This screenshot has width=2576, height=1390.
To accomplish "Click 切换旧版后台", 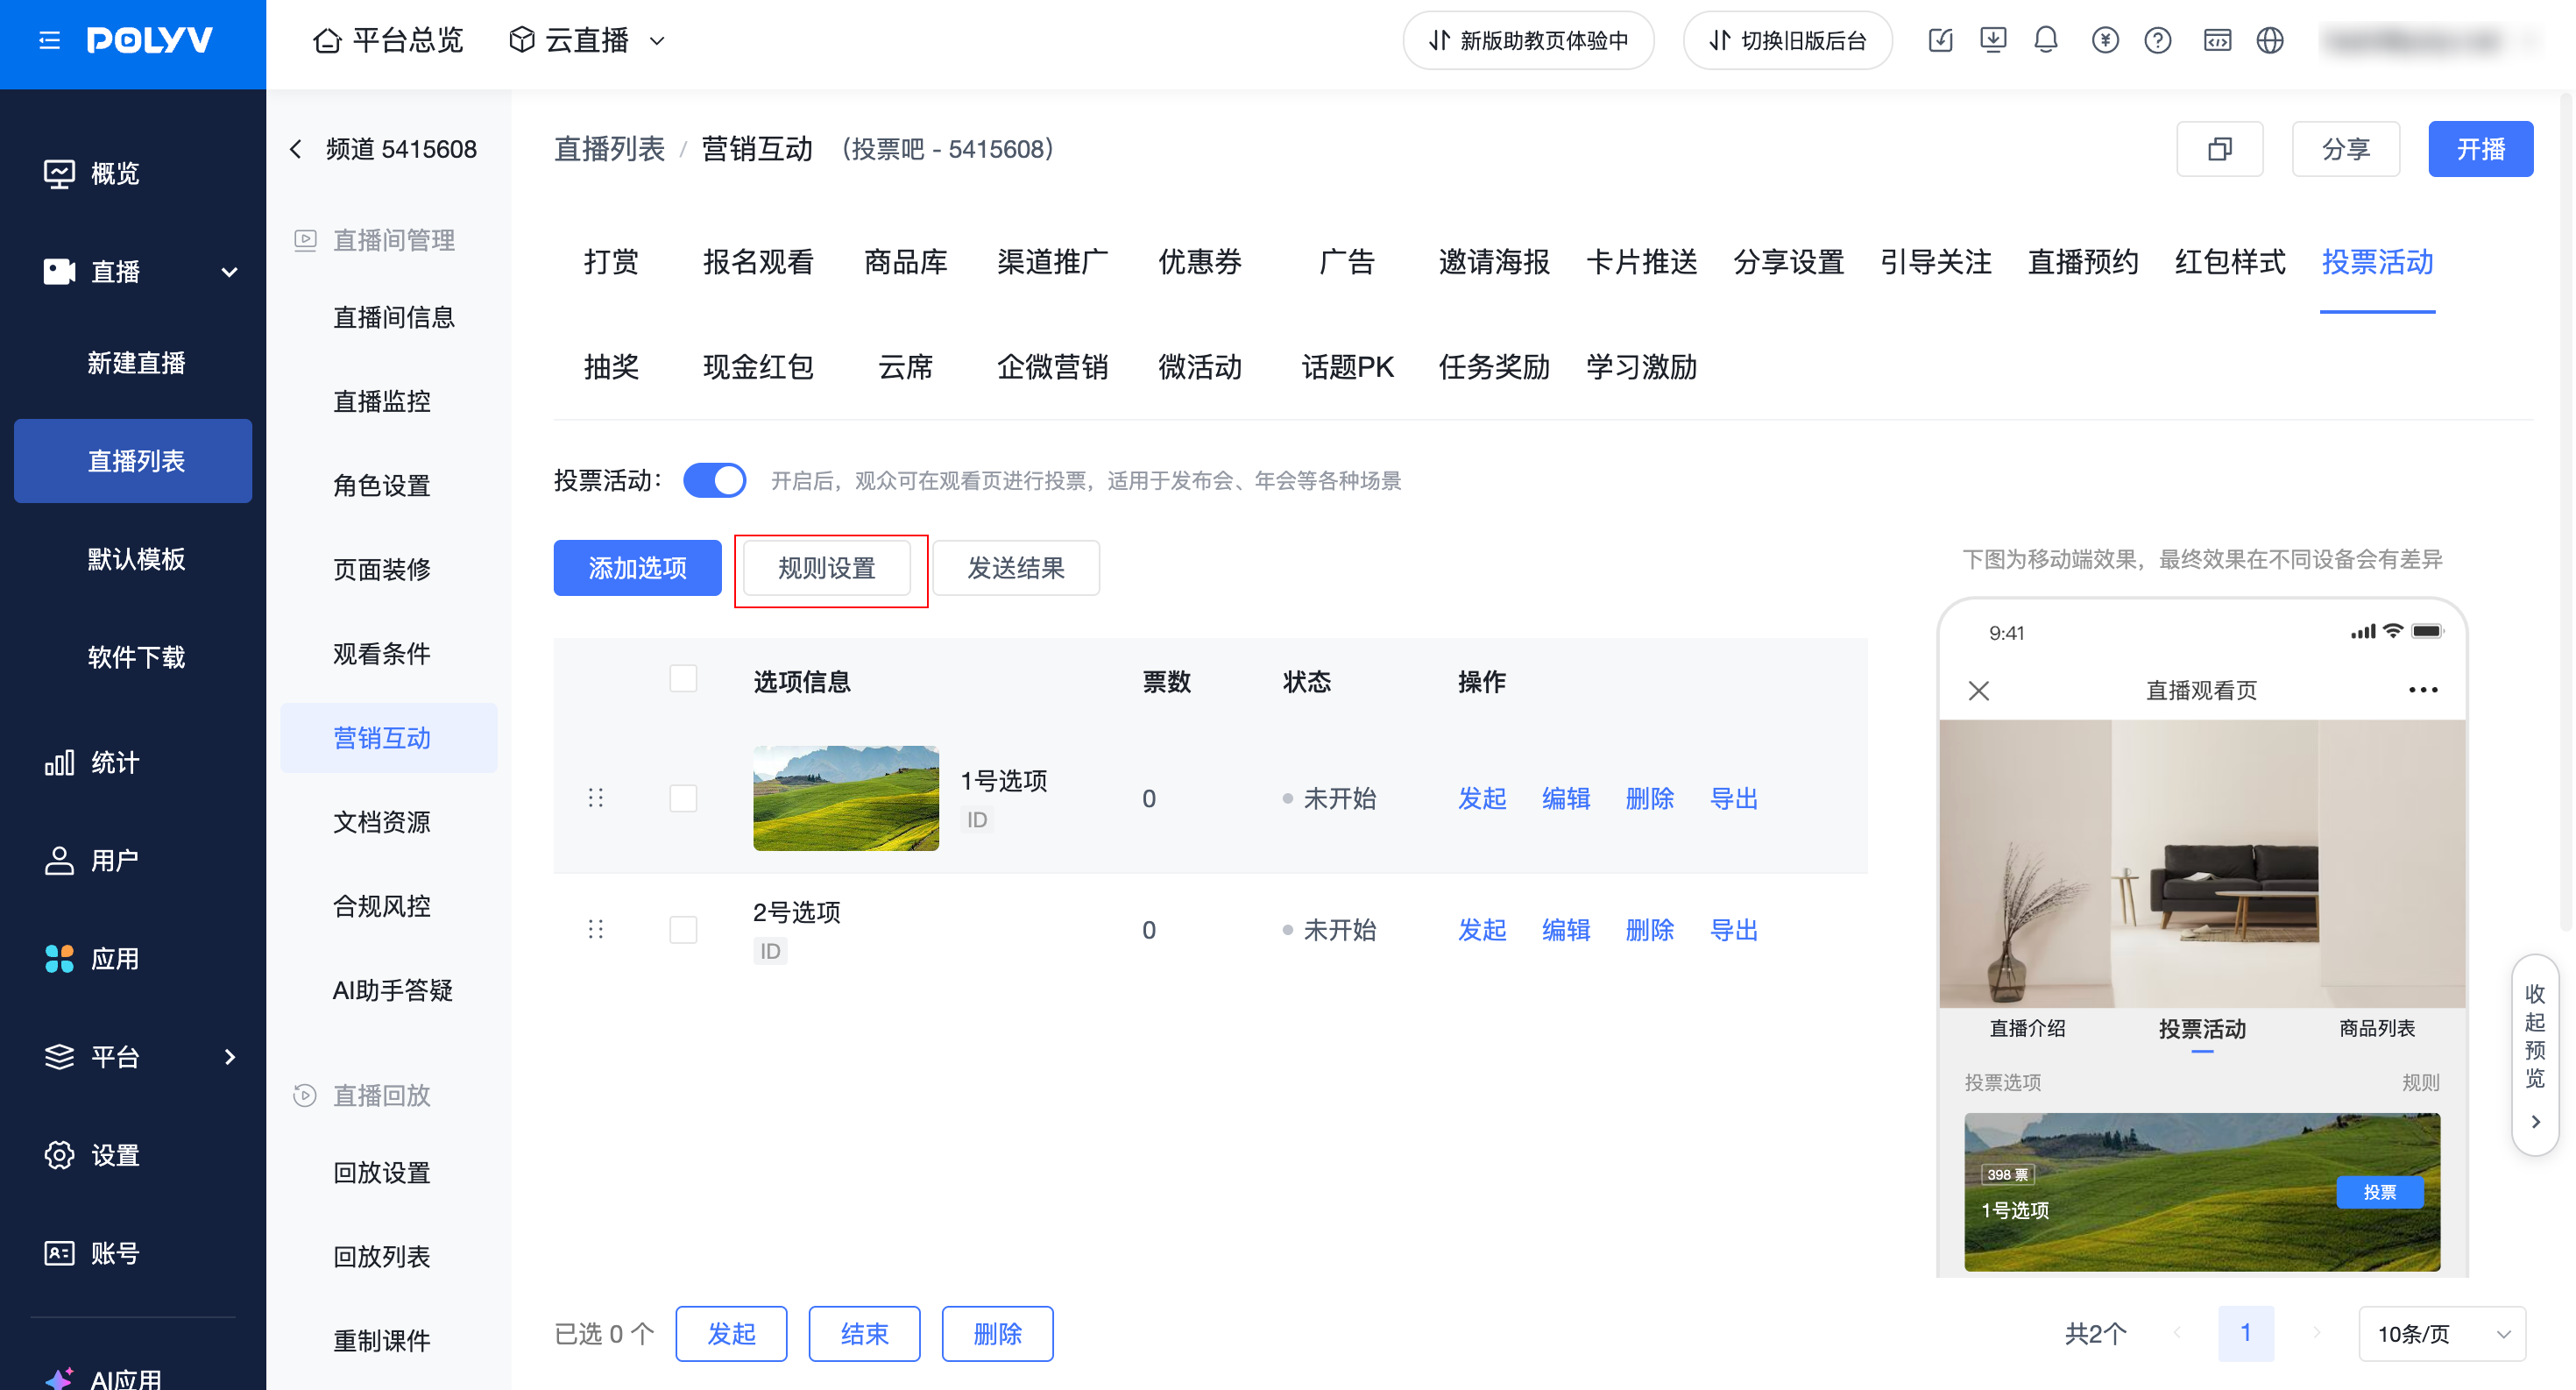I will point(1787,40).
